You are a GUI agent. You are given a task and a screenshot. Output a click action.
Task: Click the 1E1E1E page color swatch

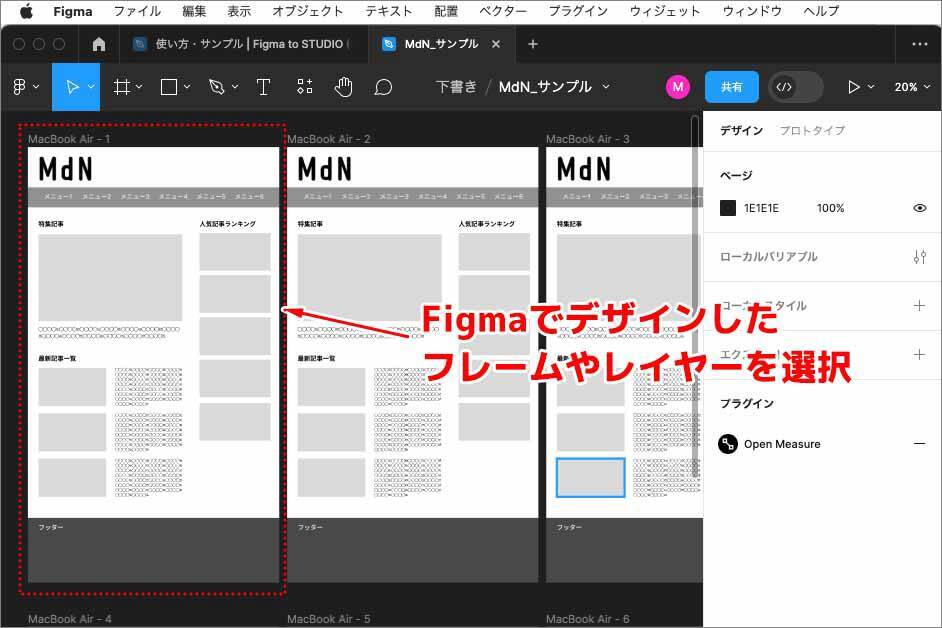pyautogui.click(x=728, y=208)
